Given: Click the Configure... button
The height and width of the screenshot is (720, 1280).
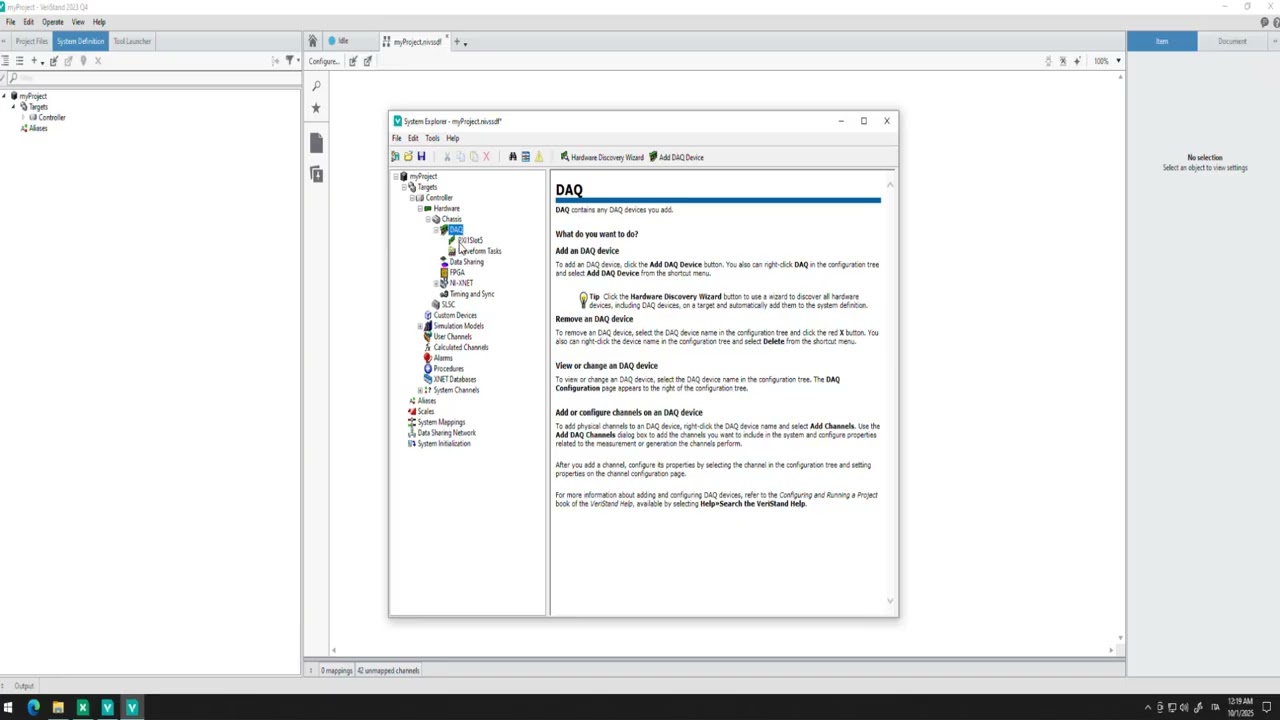Looking at the screenshot, I should click(x=324, y=61).
